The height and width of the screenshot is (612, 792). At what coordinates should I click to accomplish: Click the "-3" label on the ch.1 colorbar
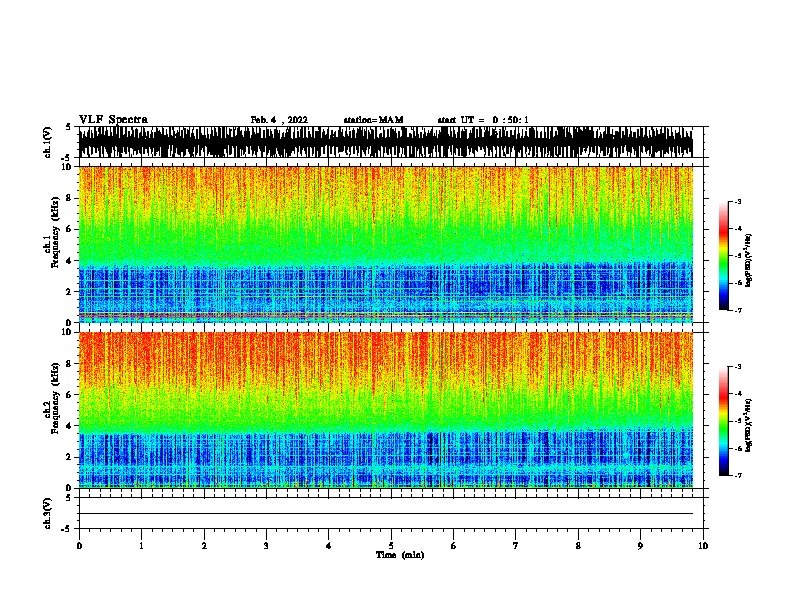(738, 201)
